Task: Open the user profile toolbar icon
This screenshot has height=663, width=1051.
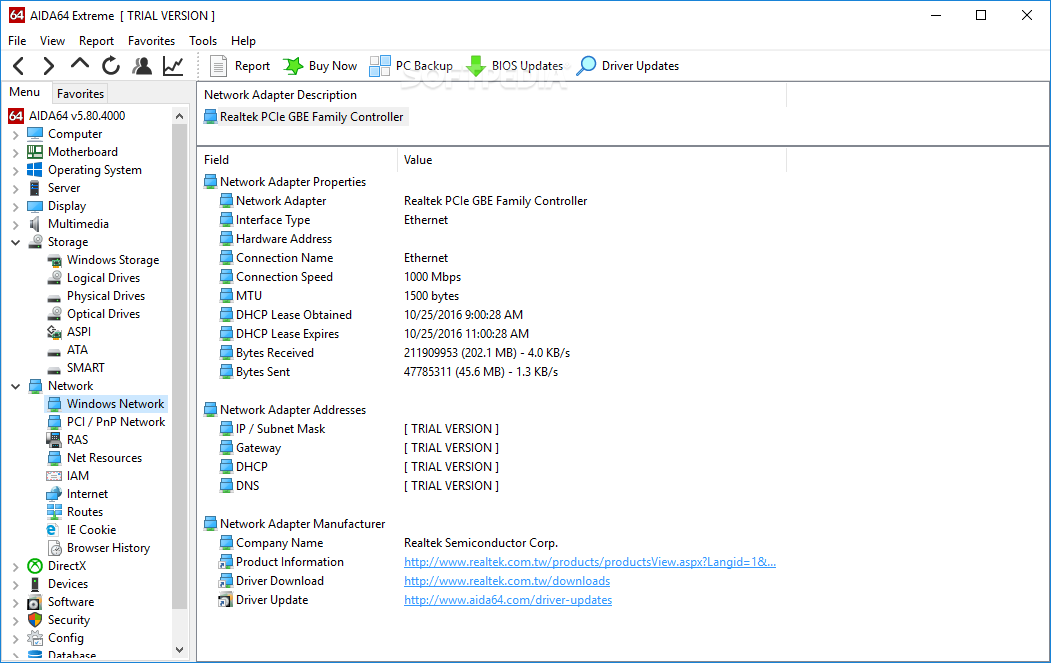Action: tap(141, 66)
